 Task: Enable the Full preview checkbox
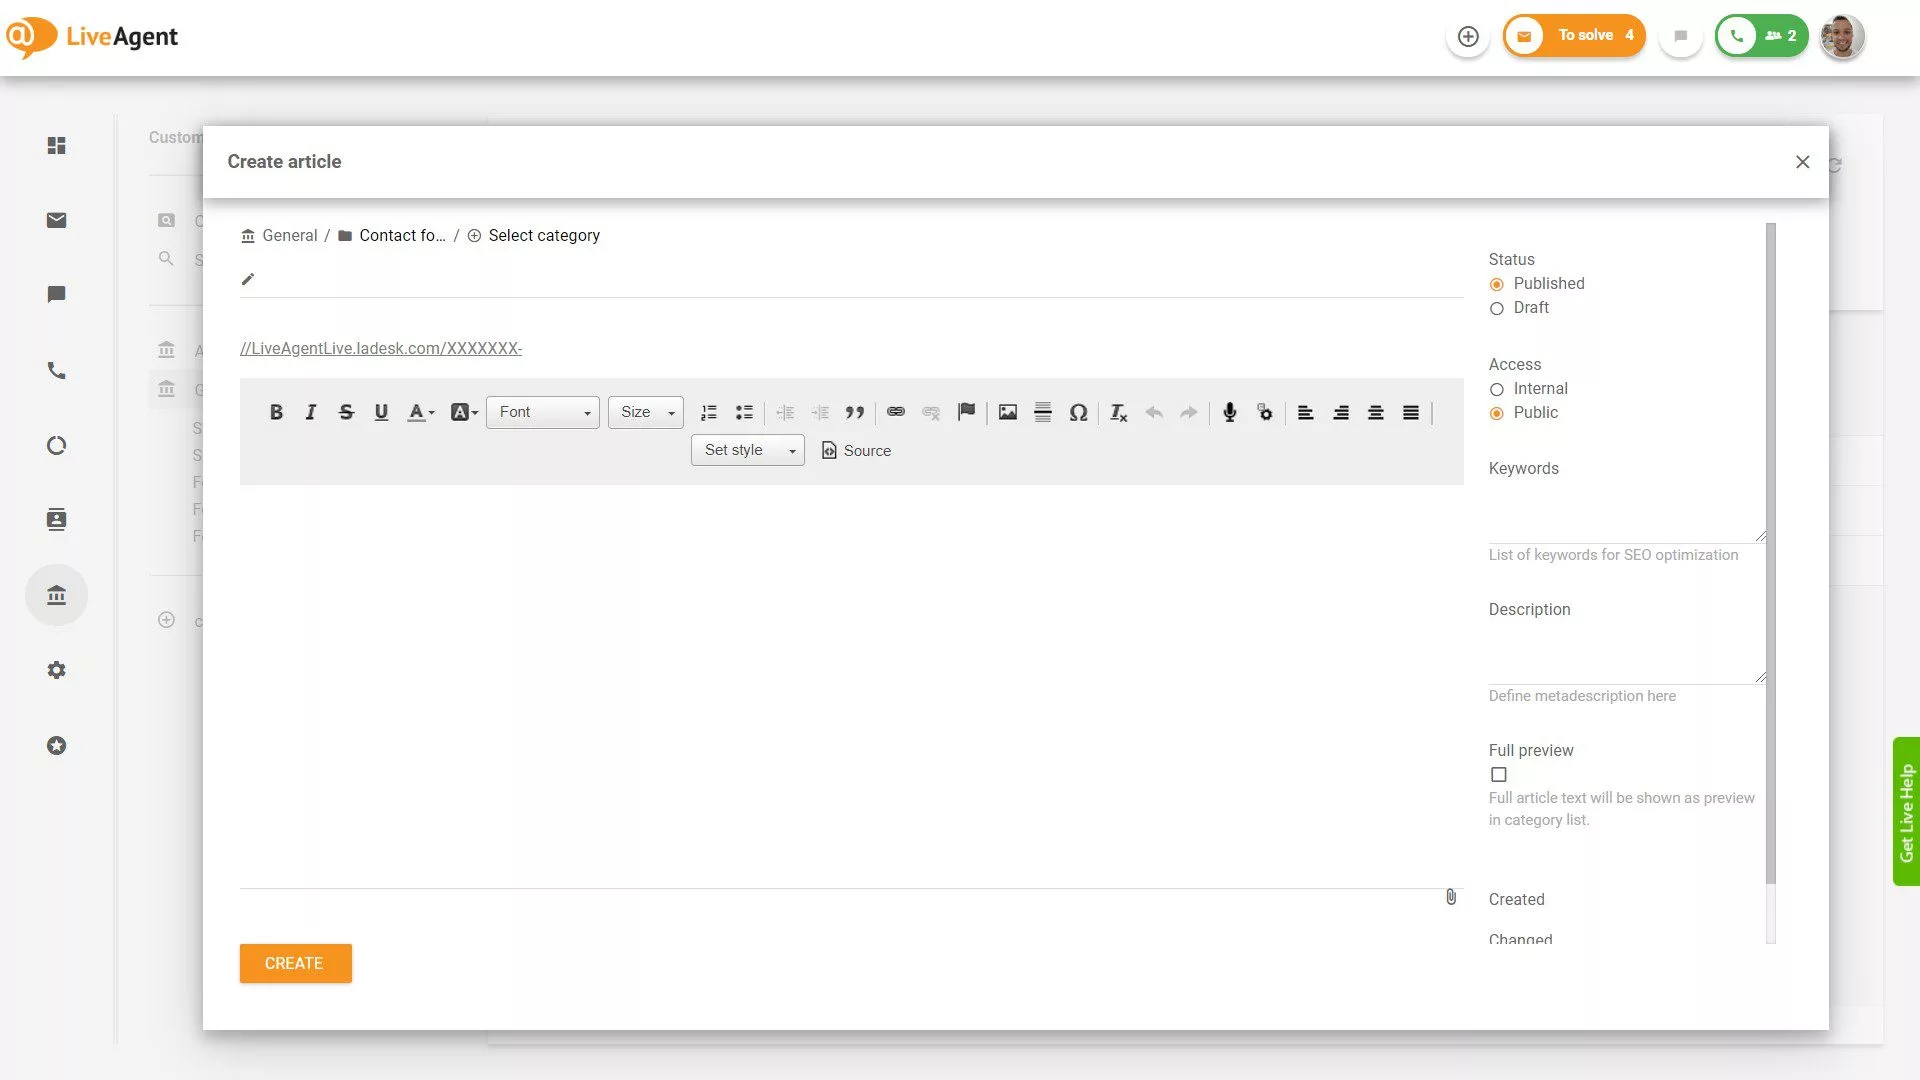pyautogui.click(x=1498, y=774)
